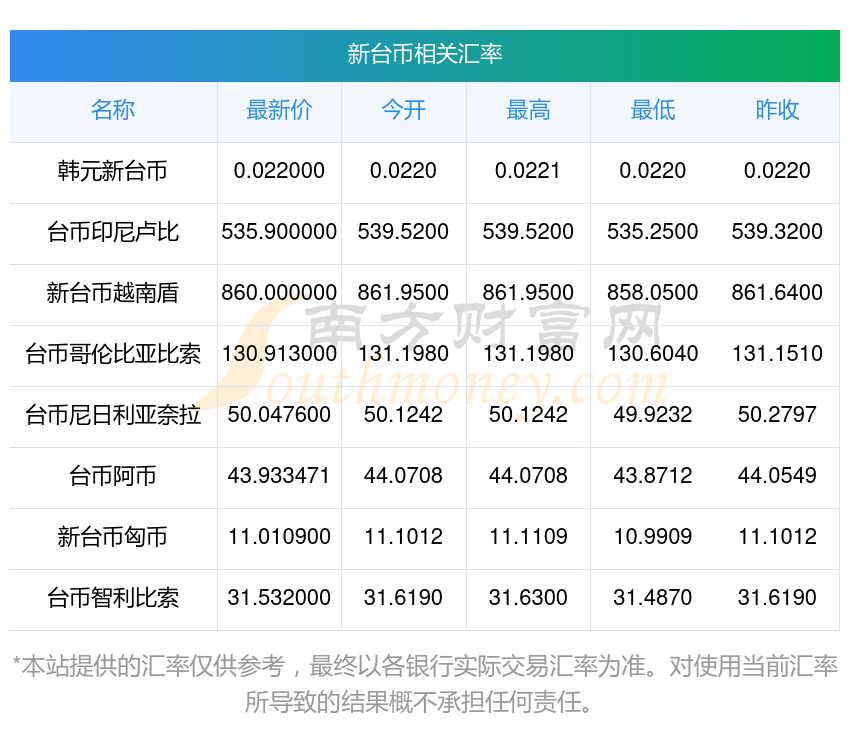The width and height of the screenshot is (850, 733).
Task: Click latest price 535.900000
Action: coord(279,232)
